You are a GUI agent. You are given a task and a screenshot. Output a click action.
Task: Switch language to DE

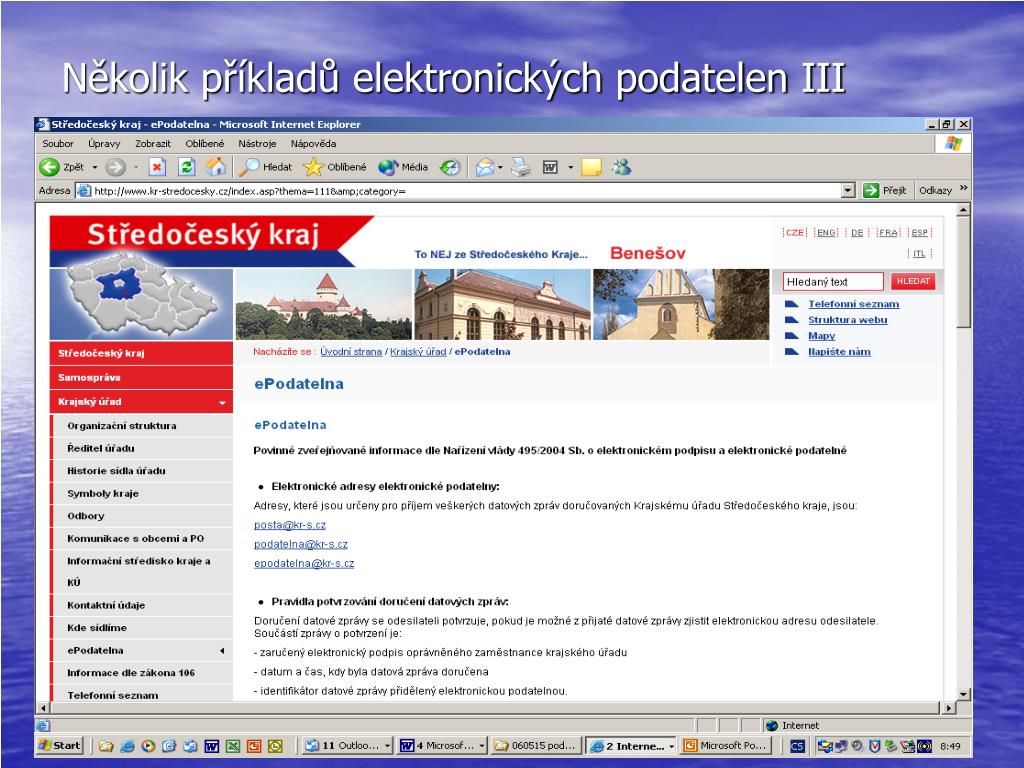pyautogui.click(x=857, y=232)
